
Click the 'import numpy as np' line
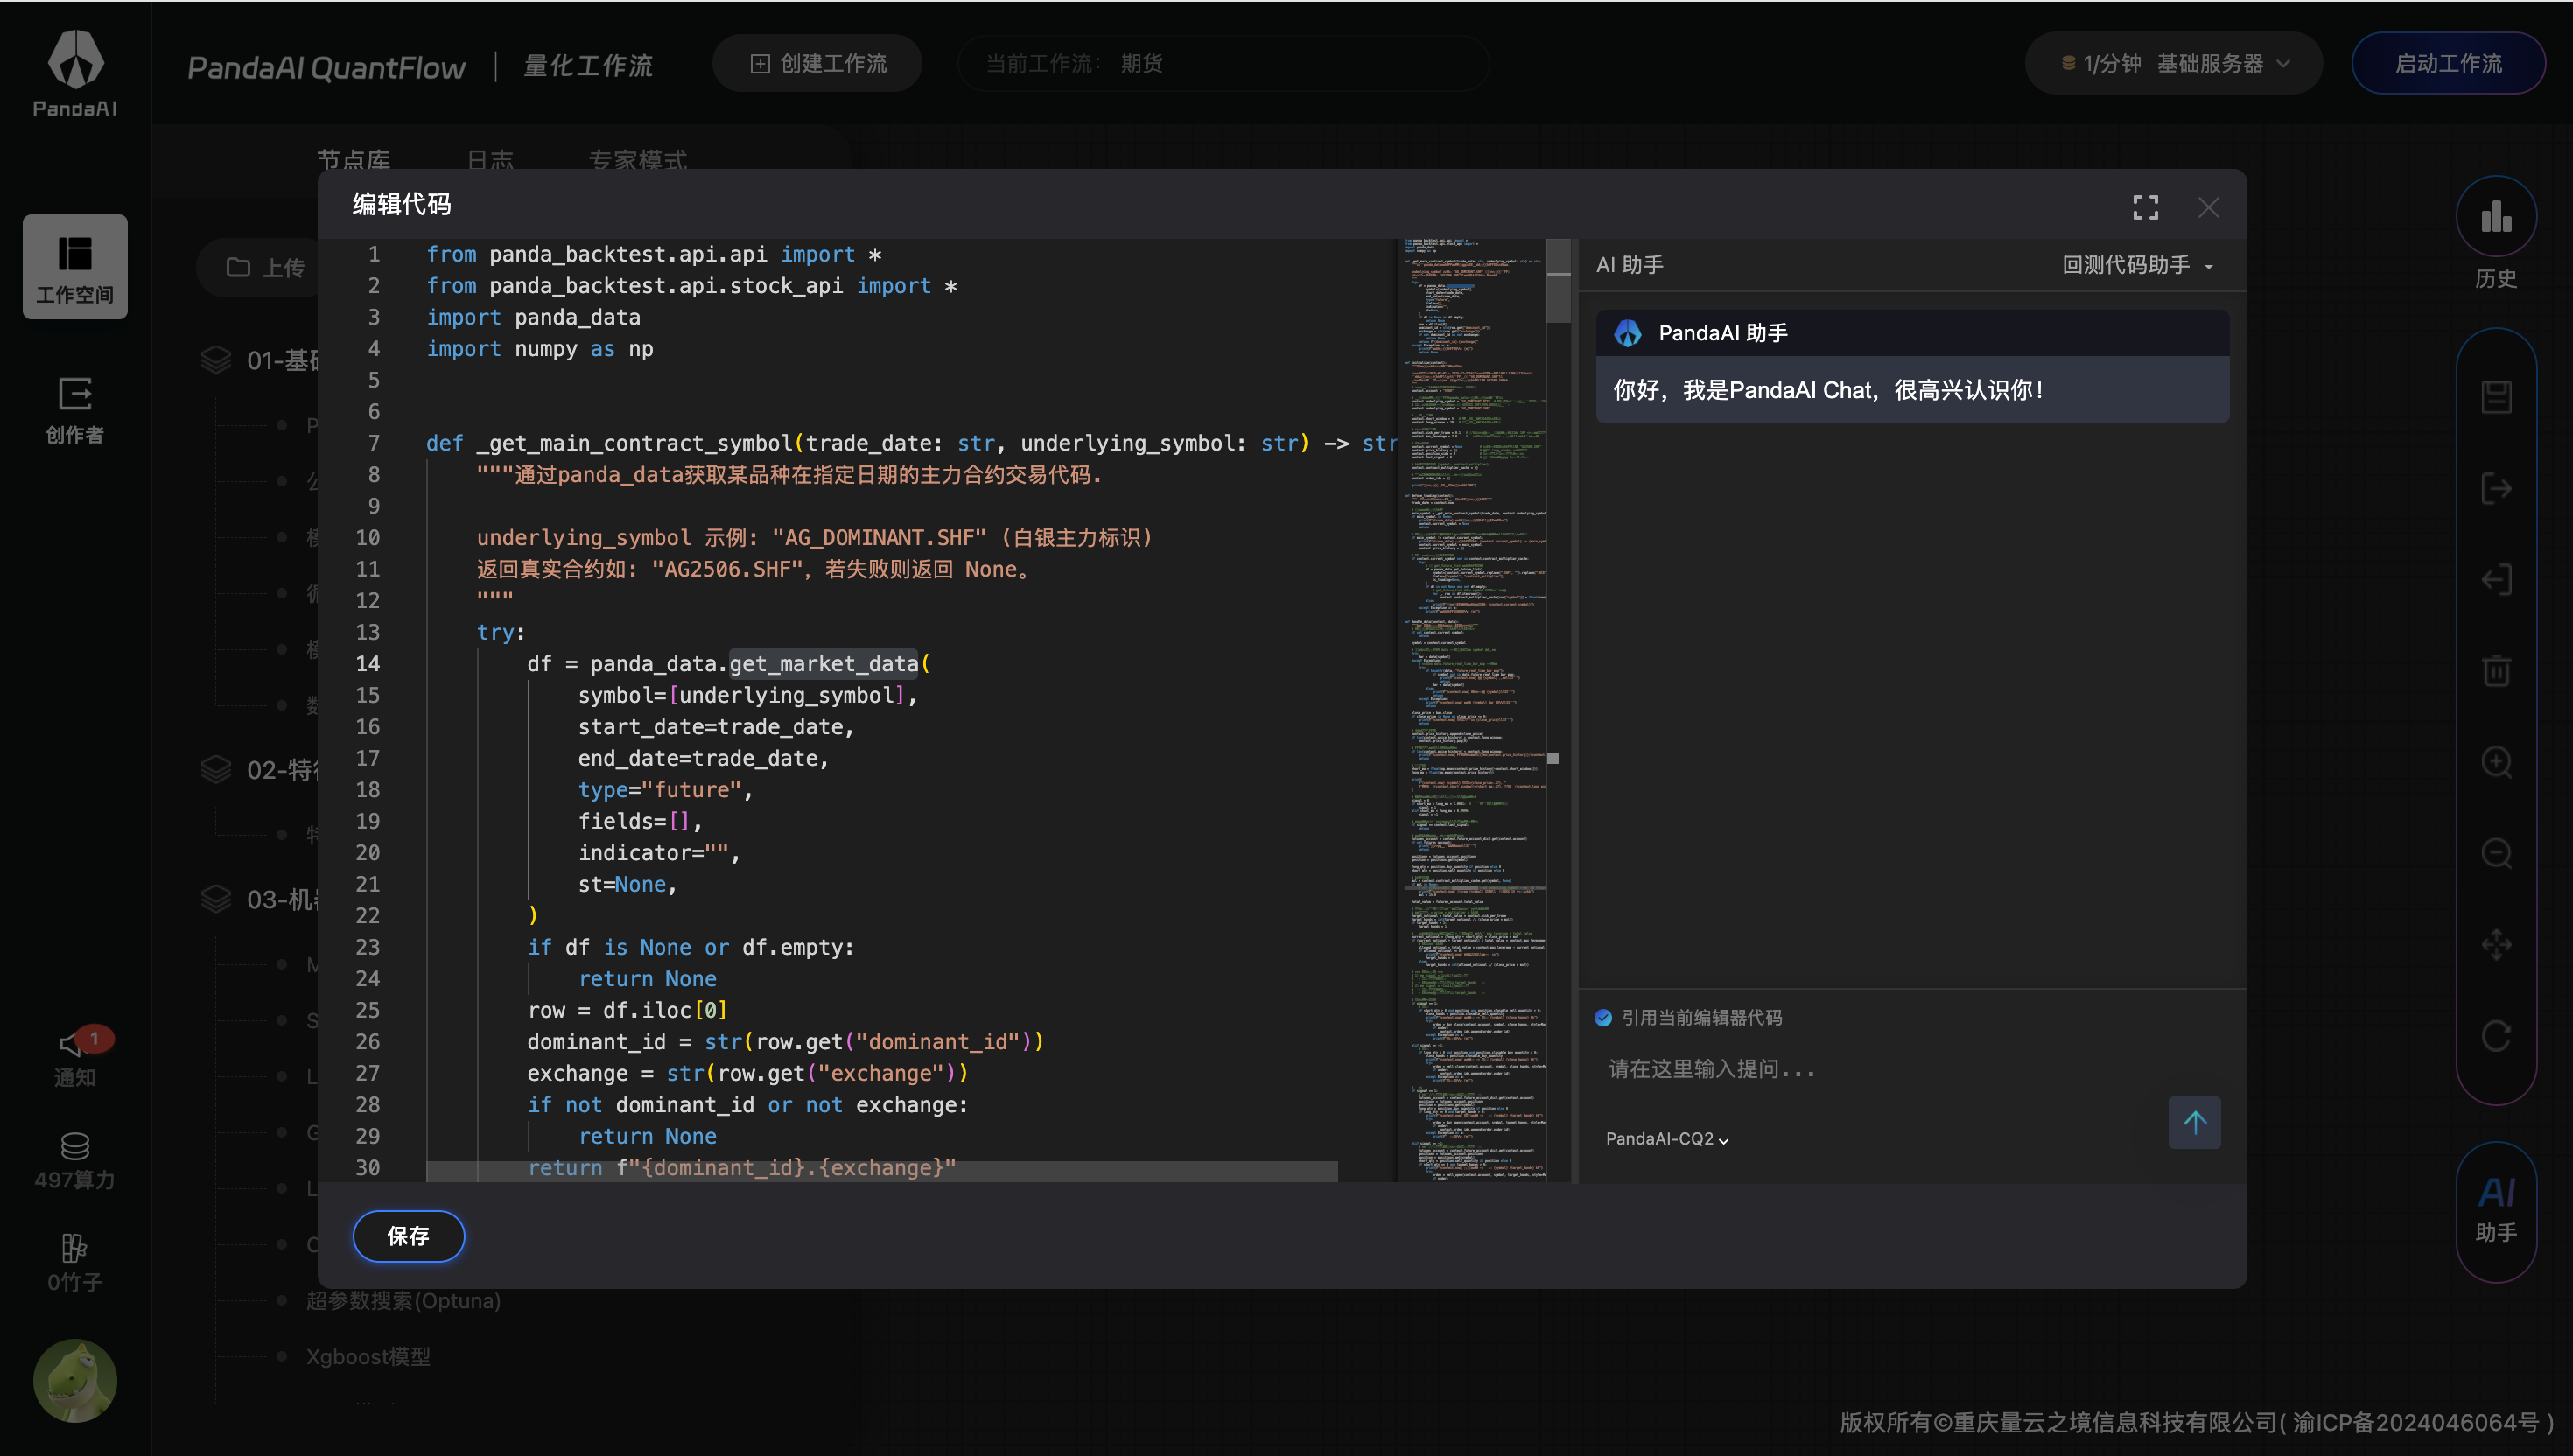pyautogui.click(x=540, y=349)
